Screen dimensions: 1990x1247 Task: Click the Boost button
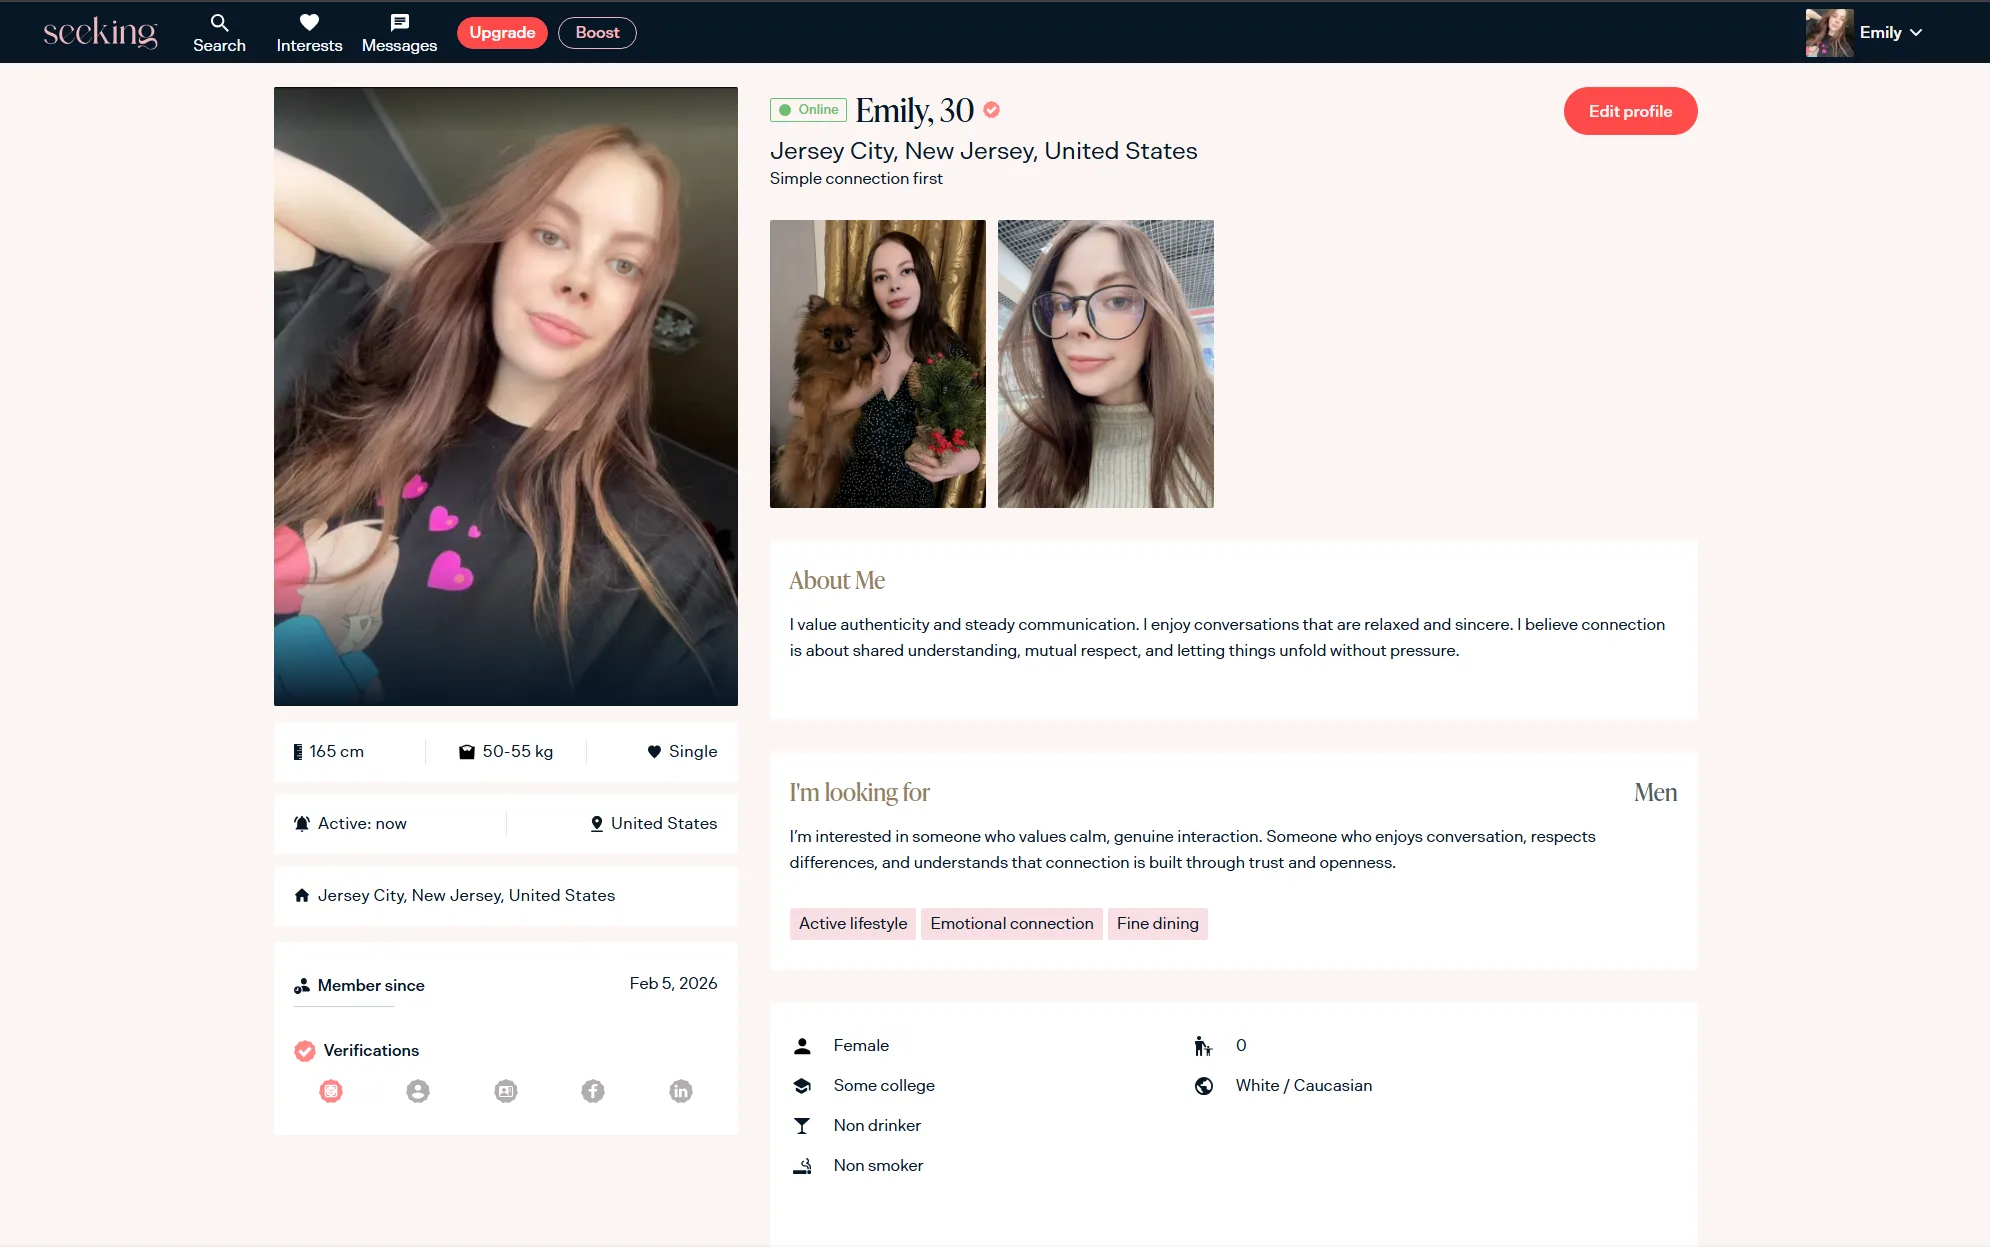pos(597,33)
